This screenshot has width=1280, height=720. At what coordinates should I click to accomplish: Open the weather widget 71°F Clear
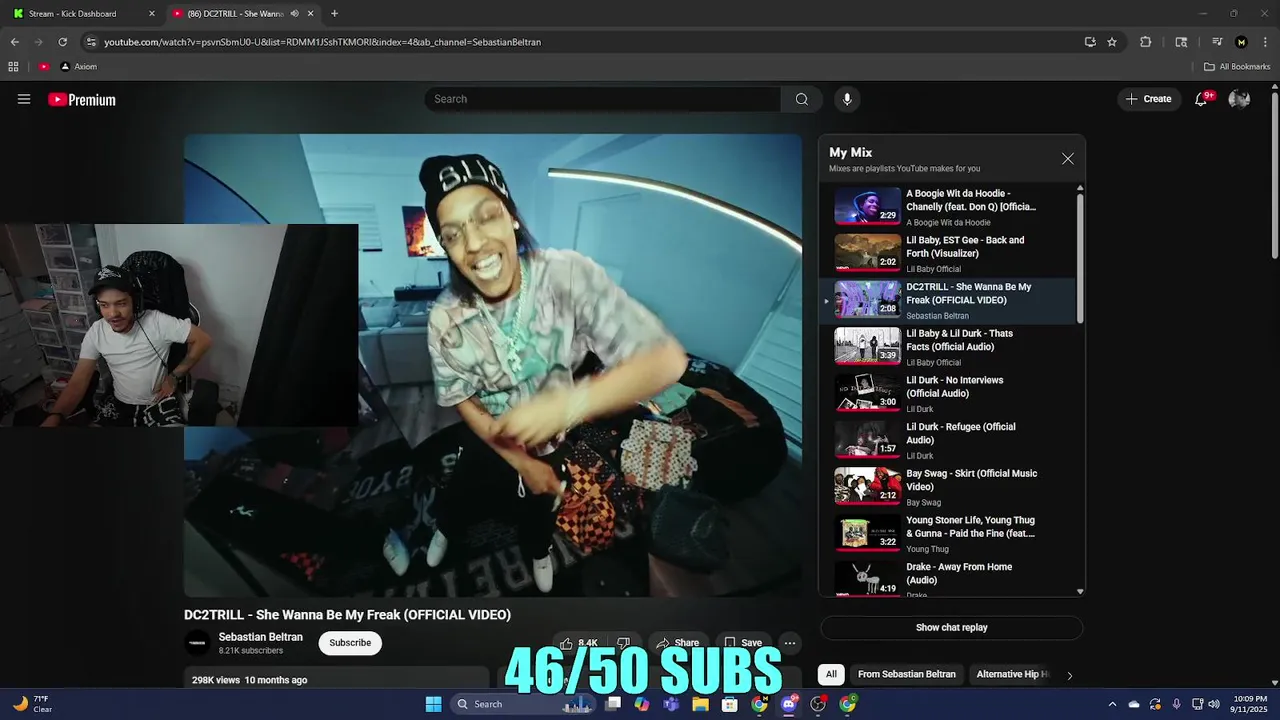[32, 704]
